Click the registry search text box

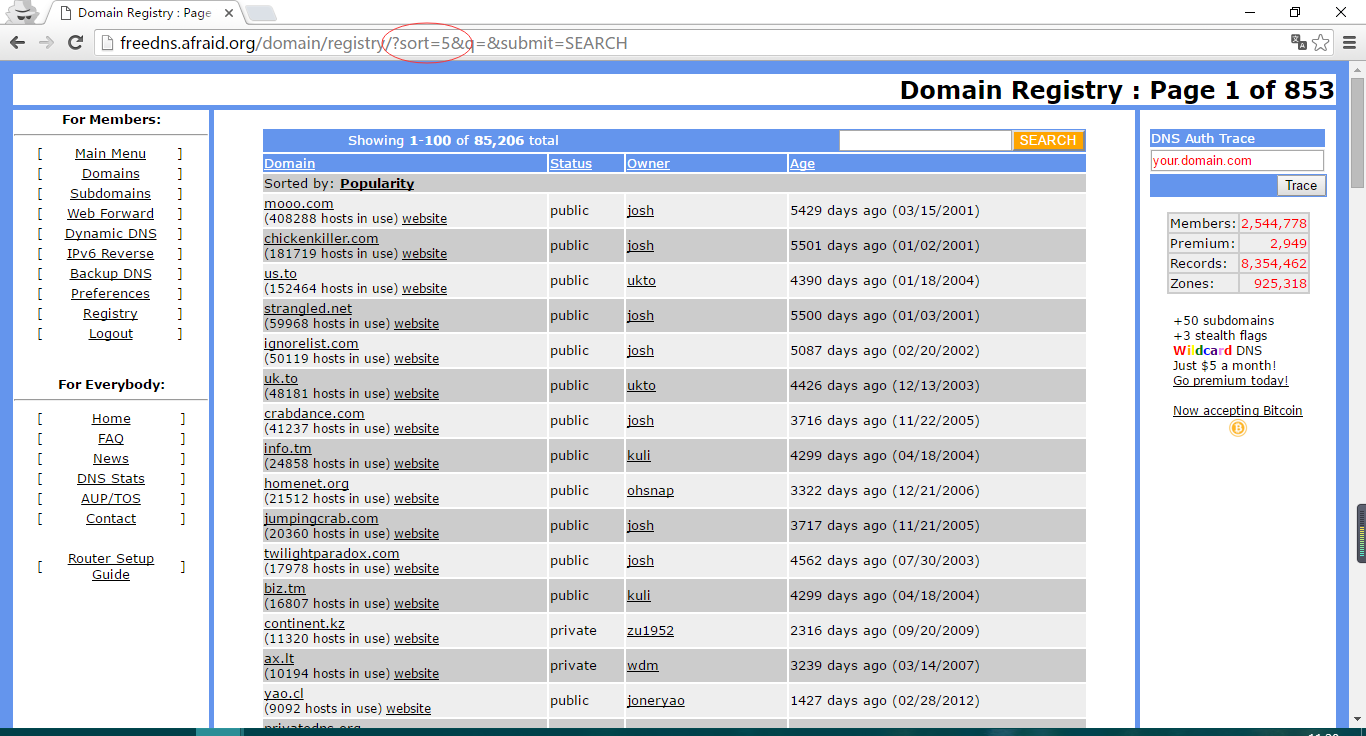pyautogui.click(x=925, y=140)
